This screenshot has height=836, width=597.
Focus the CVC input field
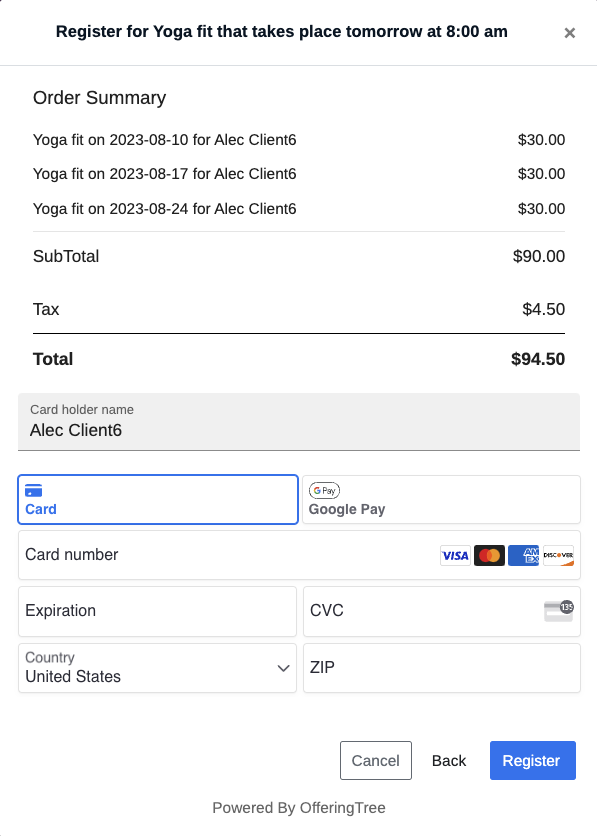[x=442, y=612]
